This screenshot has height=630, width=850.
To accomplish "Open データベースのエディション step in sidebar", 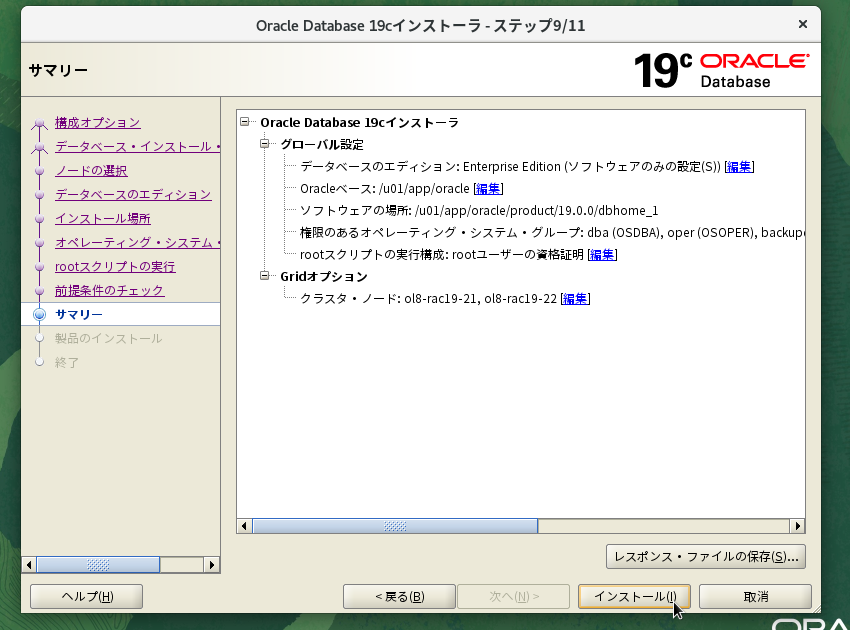I will click(133, 195).
